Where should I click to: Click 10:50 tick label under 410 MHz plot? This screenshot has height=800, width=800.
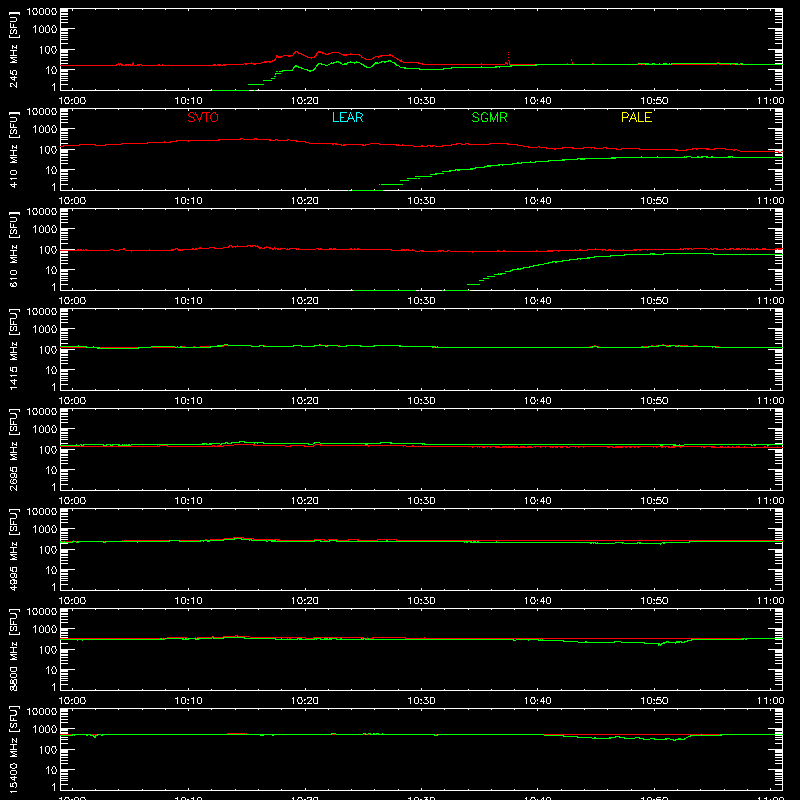[x=654, y=201]
